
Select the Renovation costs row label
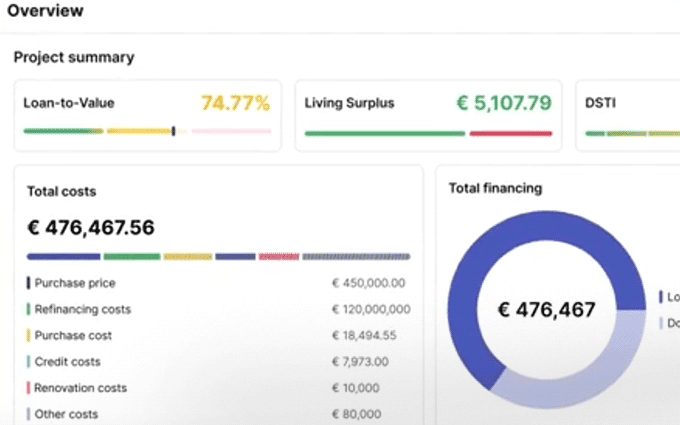point(80,388)
